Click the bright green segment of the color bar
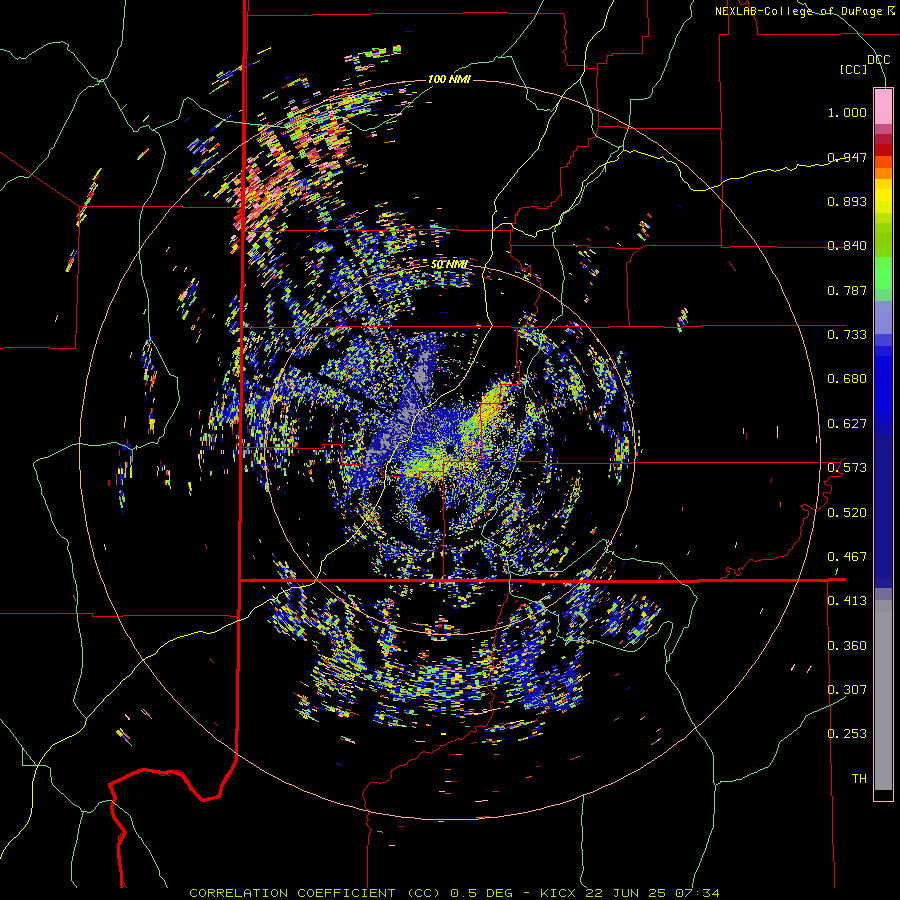Screen dimensions: 900x900 pyautogui.click(x=883, y=273)
